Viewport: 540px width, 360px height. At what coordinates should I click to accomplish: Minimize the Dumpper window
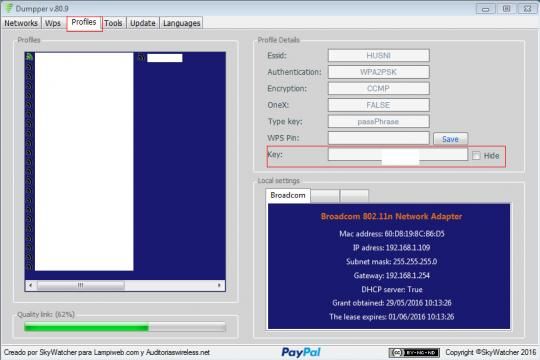point(486,9)
